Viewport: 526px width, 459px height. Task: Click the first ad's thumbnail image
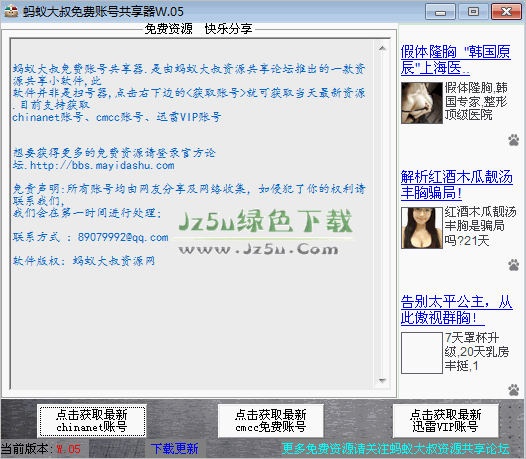click(422, 103)
